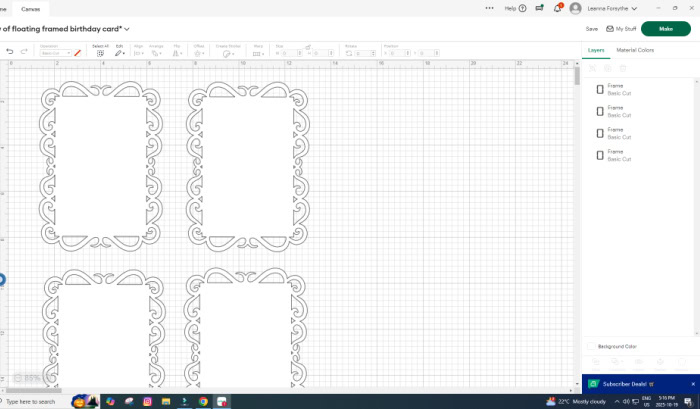The image size is (700, 409).
Task: Click the user profile avatar
Action: [x=575, y=8]
